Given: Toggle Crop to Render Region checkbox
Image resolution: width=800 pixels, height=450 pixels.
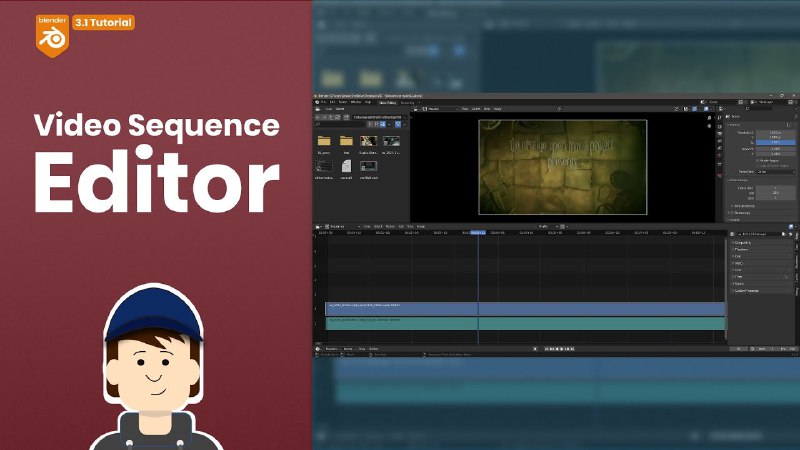Looking at the screenshot, I should (x=758, y=165).
